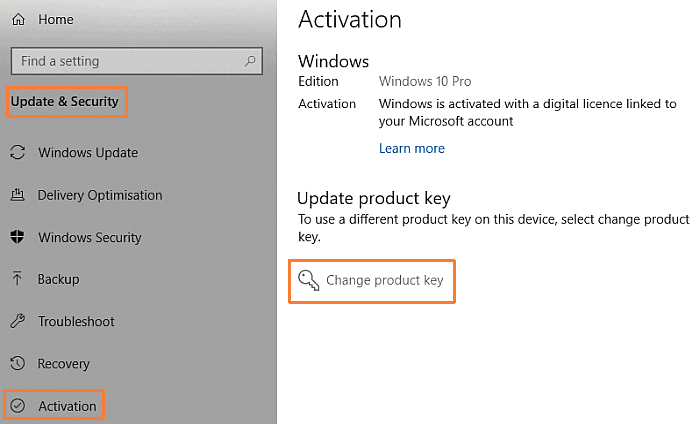Click the Troubleshoot wrench icon
The height and width of the screenshot is (424, 700).
(17, 321)
